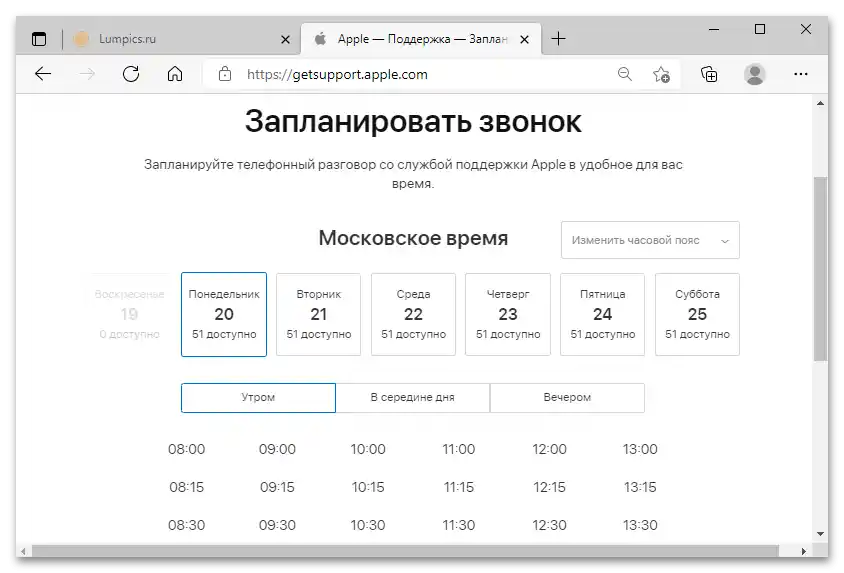
Task: Pick the 12:30 time slot
Action: pyautogui.click(x=549, y=525)
